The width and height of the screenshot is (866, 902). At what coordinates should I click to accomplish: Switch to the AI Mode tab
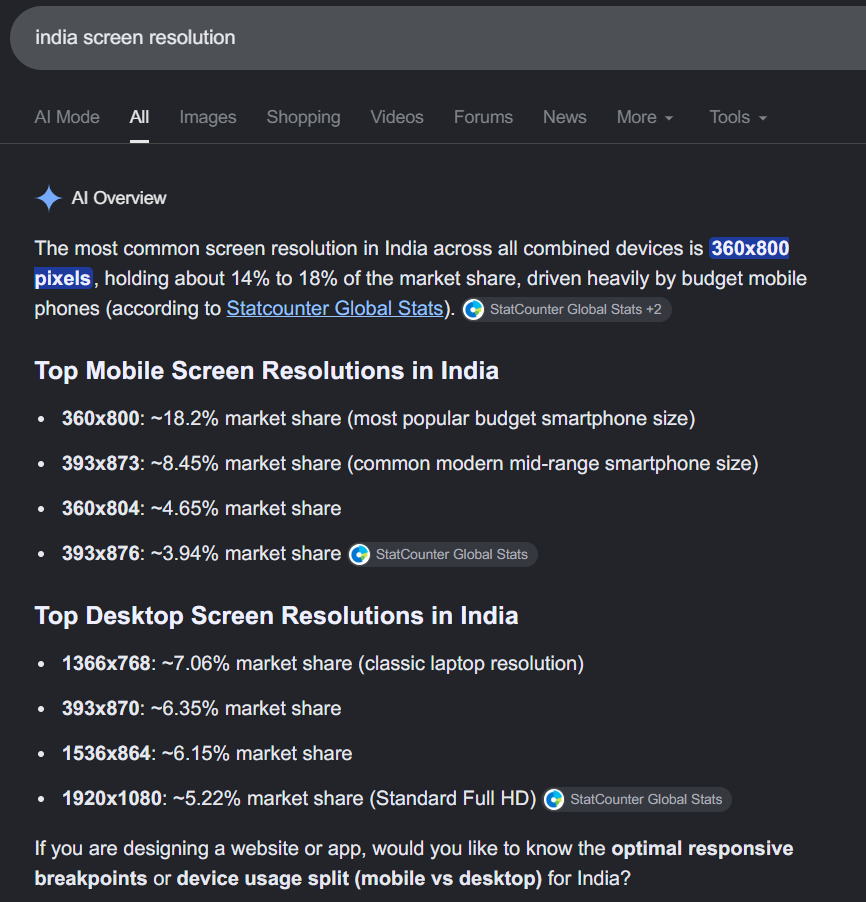click(67, 117)
